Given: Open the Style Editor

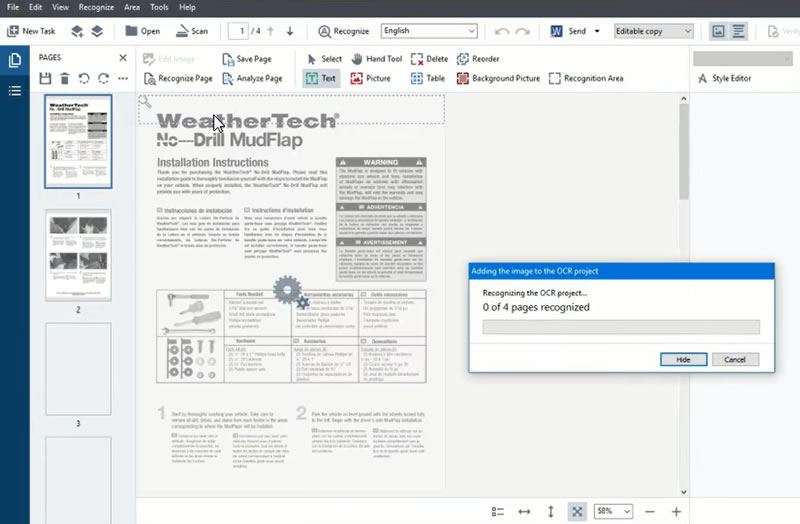Looking at the screenshot, I should 724,79.
